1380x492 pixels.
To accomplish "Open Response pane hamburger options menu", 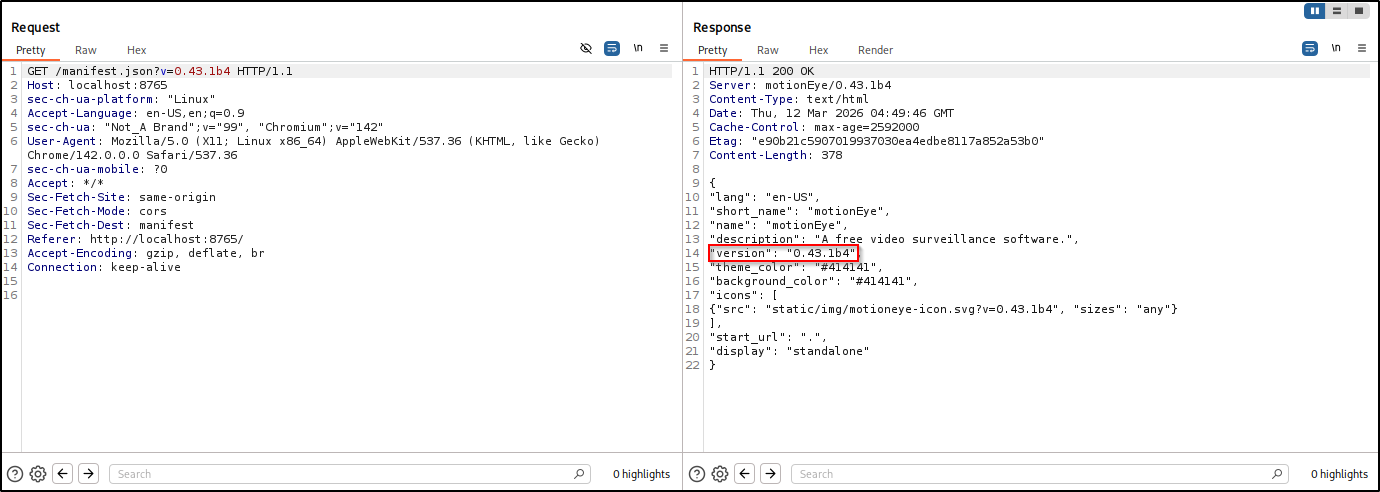I will (x=1361, y=48).
